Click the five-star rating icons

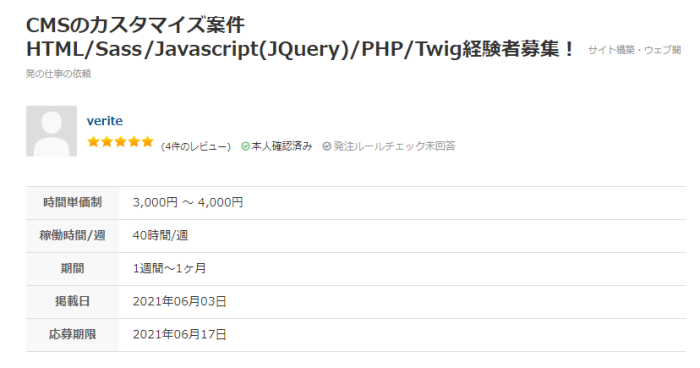click(120, 142)
